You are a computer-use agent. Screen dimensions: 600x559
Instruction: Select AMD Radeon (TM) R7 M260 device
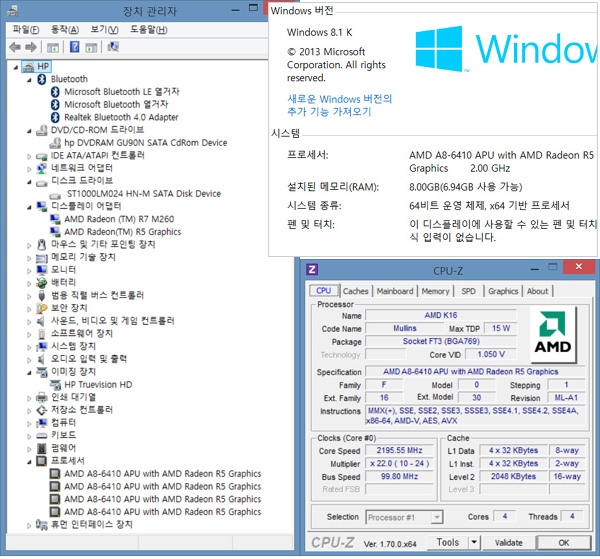point(119,219)
